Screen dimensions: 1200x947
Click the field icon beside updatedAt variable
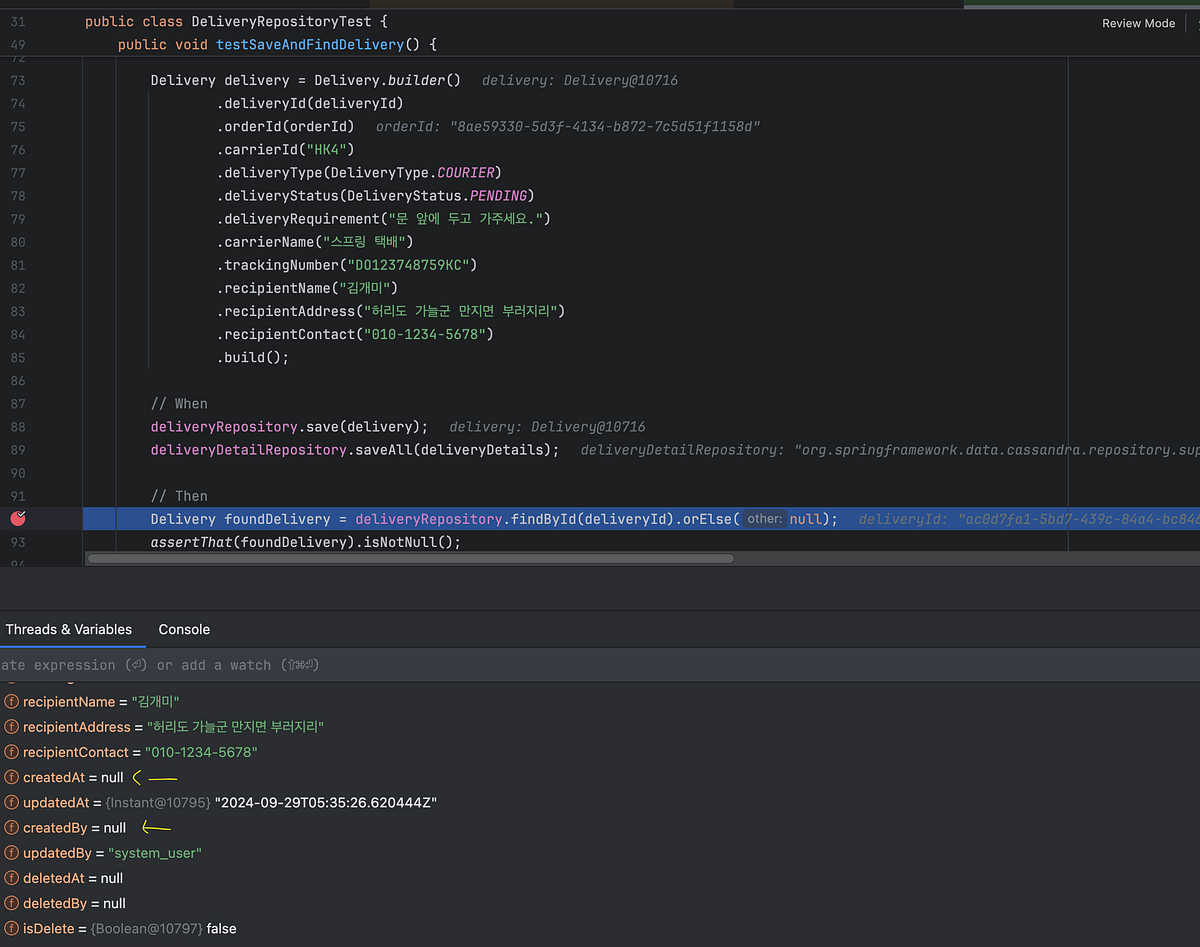click(x=10, y=802)
